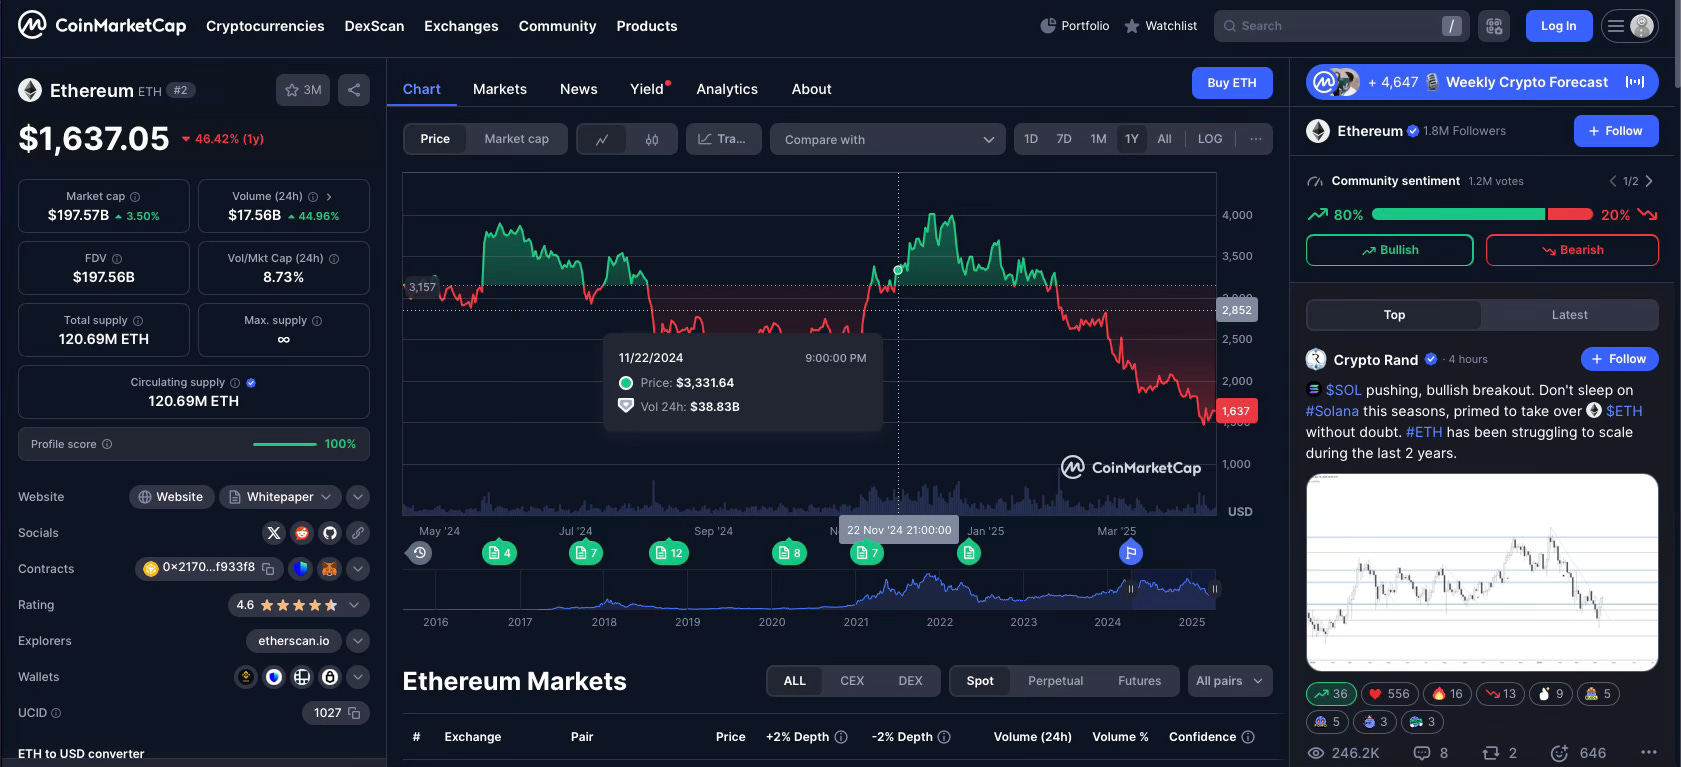
Task: Expand the Contracts row chevron
Action: pos(358,569)
